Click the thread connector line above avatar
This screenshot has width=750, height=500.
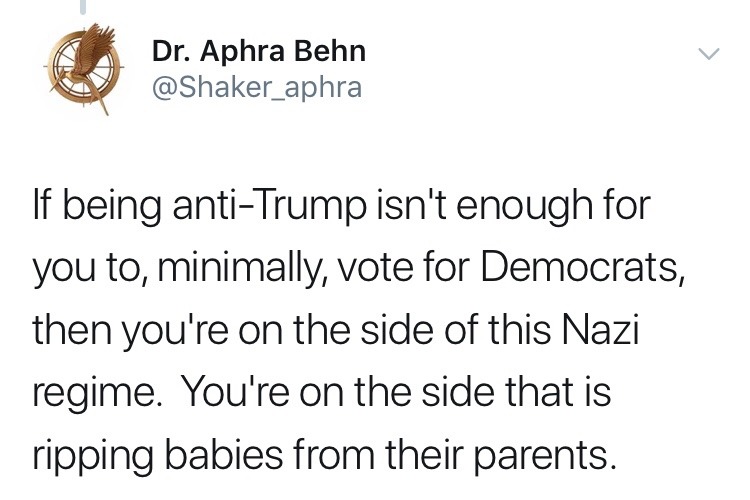tap(84, 8)
